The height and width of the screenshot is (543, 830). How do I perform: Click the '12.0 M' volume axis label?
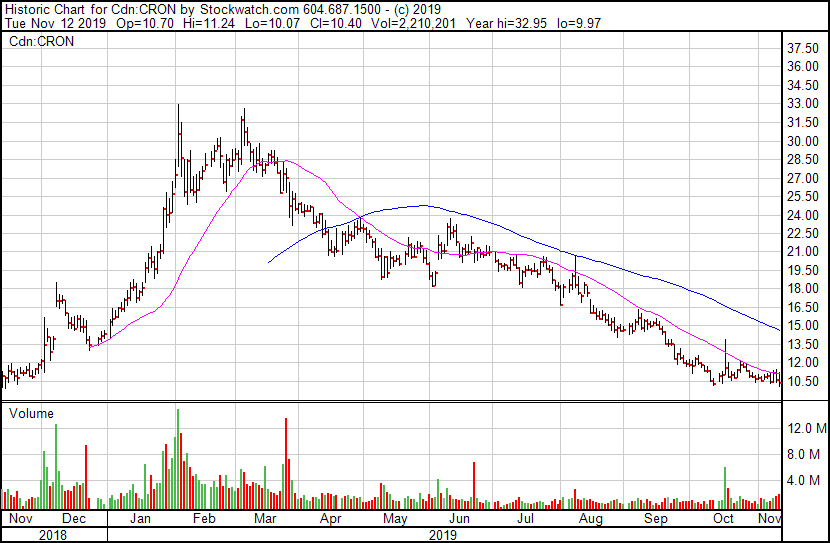(x=807, y=428)
